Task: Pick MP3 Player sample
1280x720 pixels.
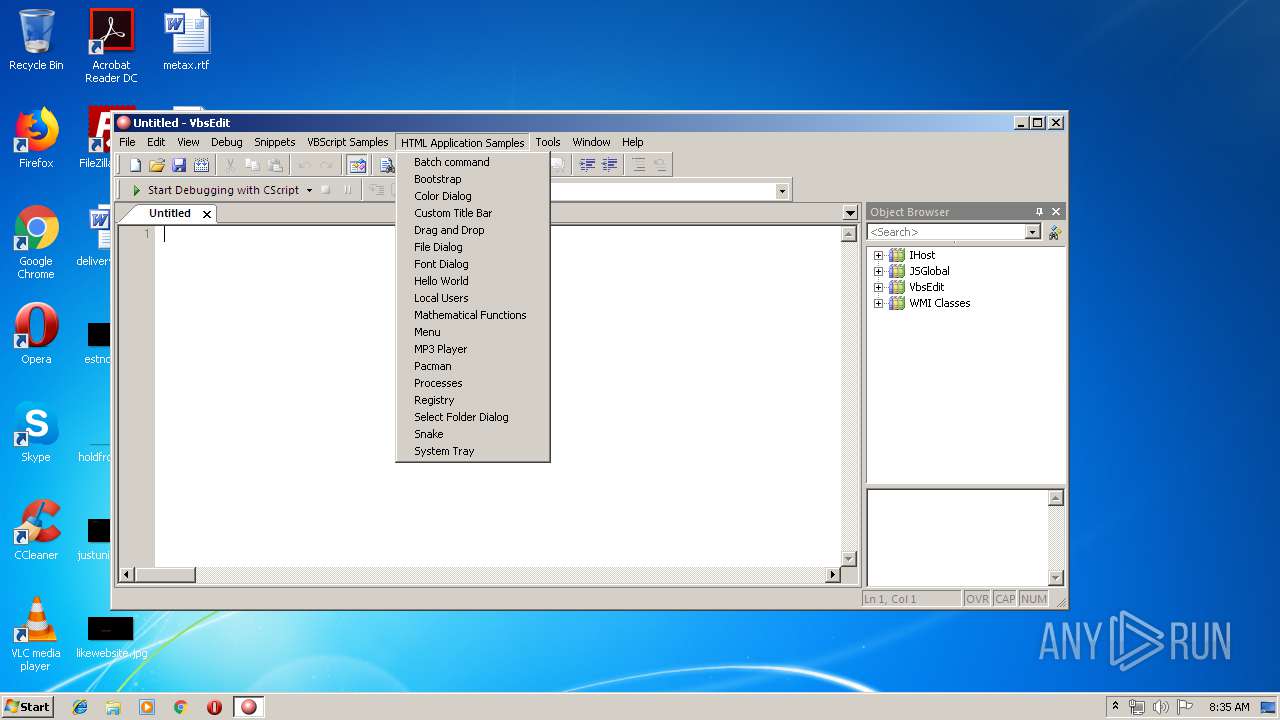Action: pos(472,349)
